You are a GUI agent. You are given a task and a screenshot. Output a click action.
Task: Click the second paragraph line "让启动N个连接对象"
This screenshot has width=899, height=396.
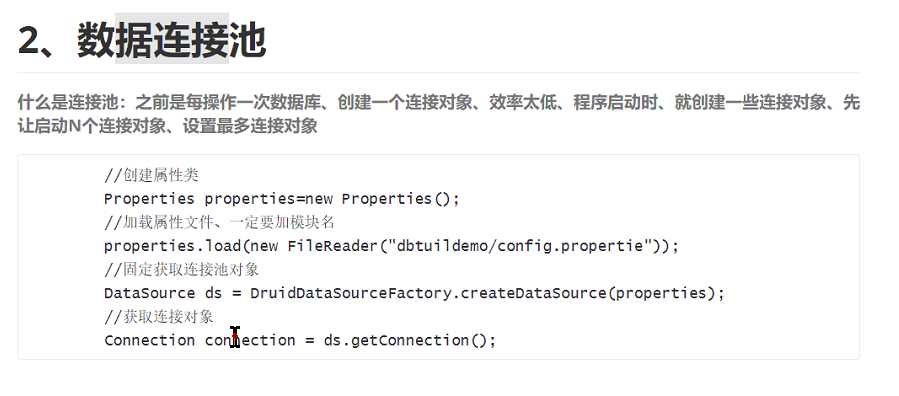(167, 126)
